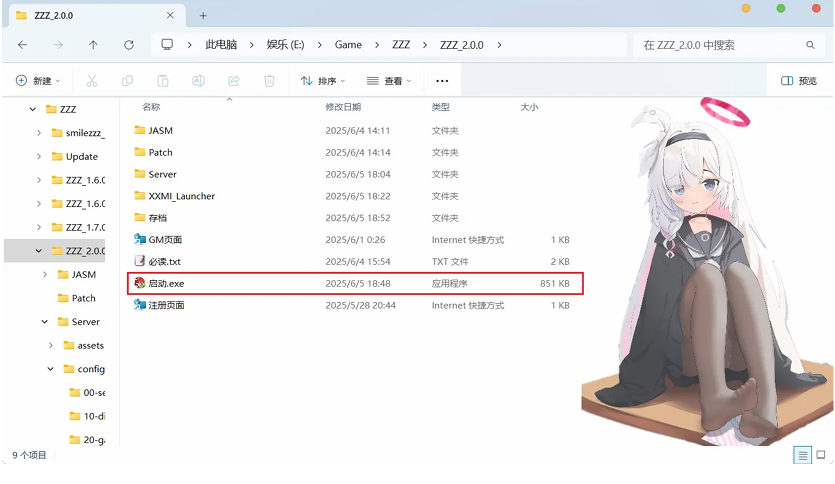
Task: Switch to details view in status bar
Action: (x=802, y=455)
